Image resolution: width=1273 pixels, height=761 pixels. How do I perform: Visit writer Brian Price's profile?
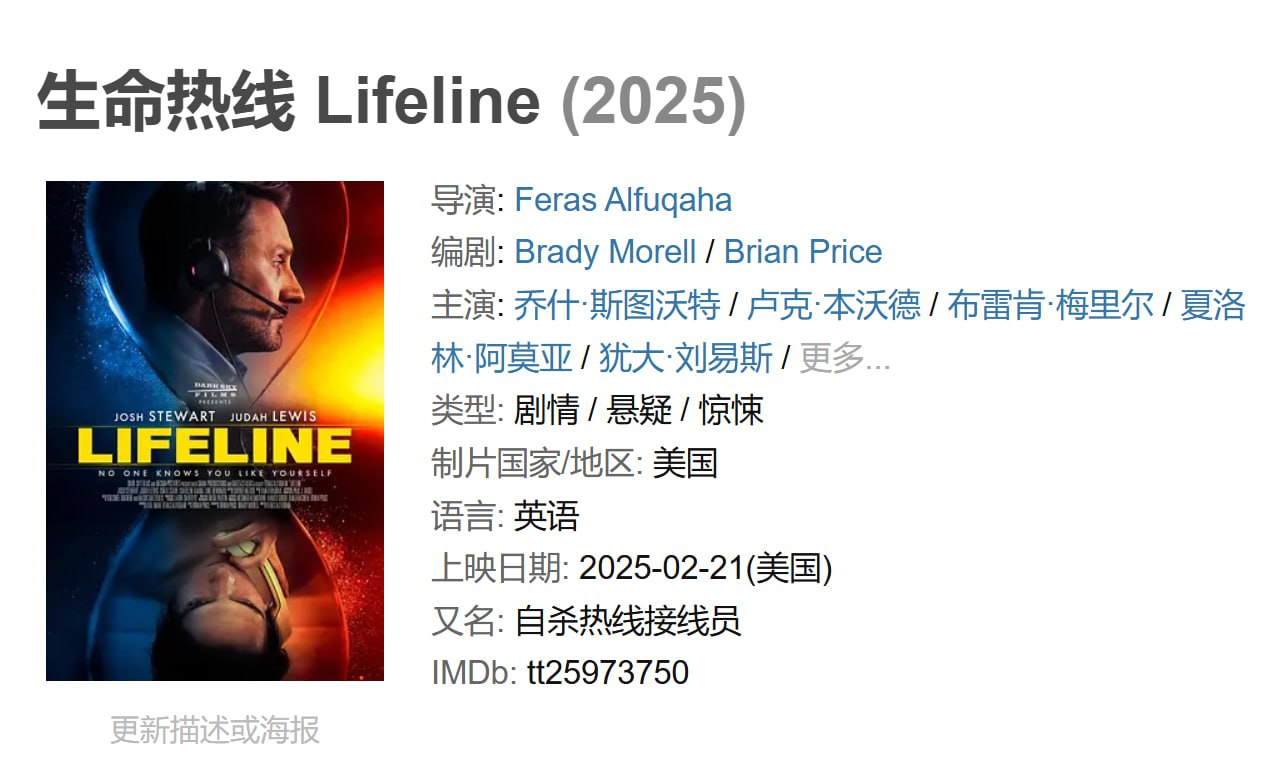[803, 252]
